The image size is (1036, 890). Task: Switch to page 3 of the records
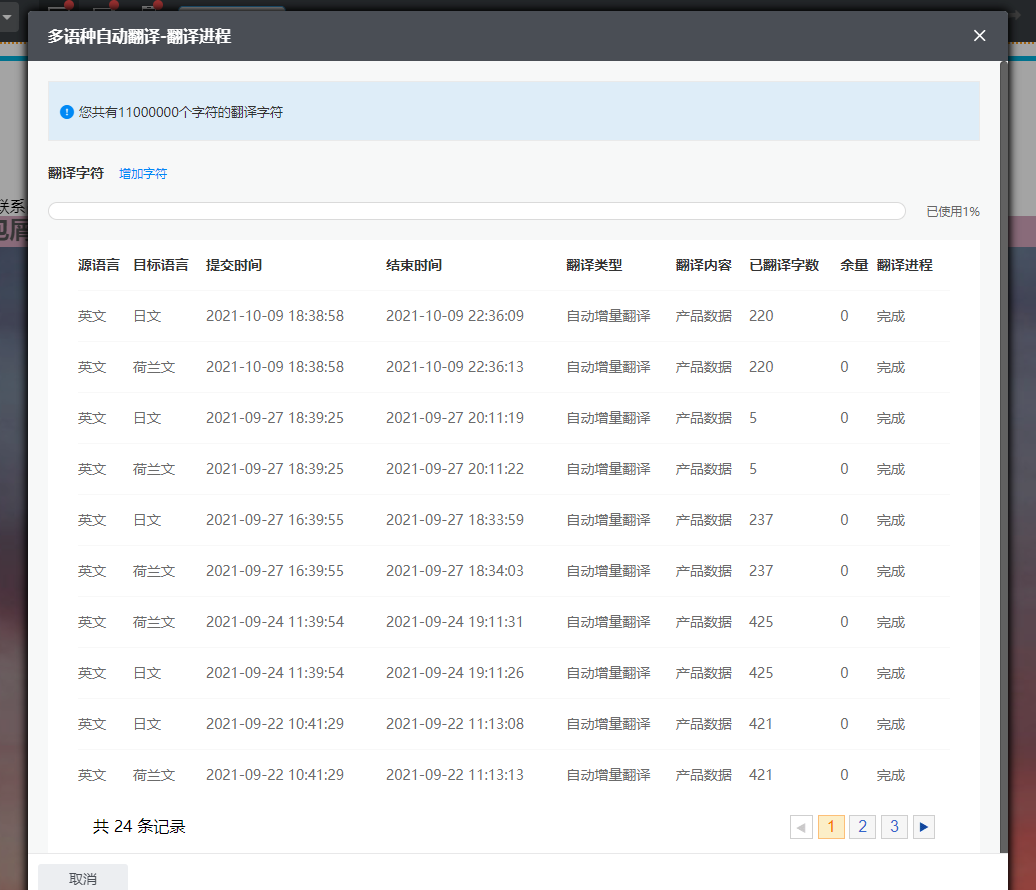894,827
